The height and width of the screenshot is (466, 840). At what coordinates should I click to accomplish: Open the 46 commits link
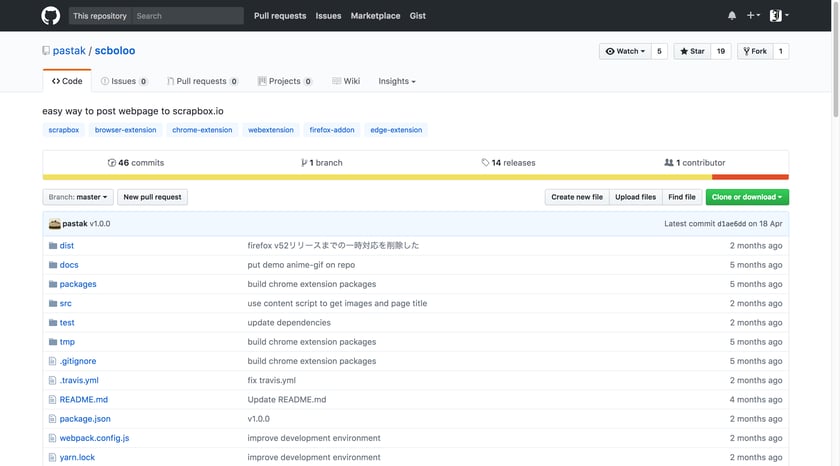coord(136,163)
